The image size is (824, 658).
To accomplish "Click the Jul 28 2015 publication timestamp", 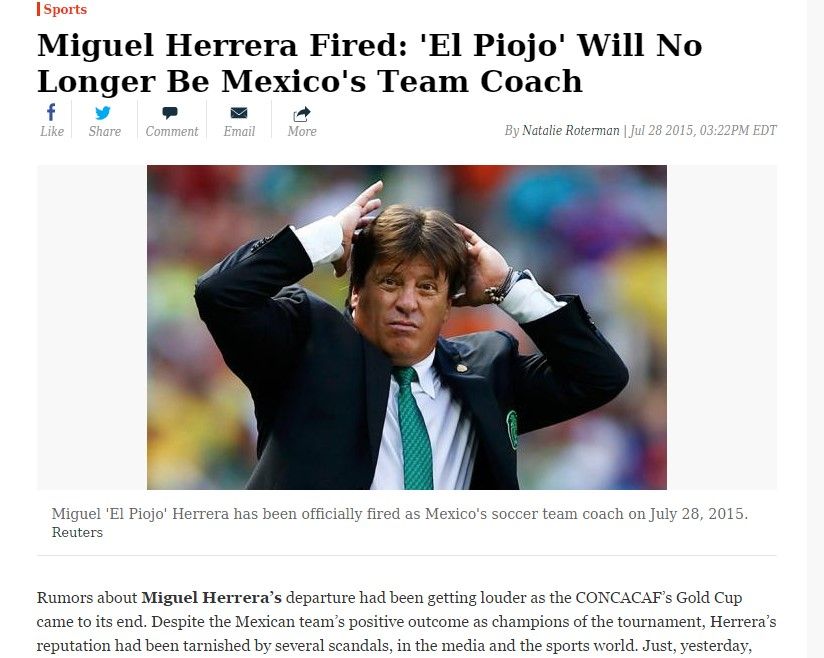I will (703, 130).
